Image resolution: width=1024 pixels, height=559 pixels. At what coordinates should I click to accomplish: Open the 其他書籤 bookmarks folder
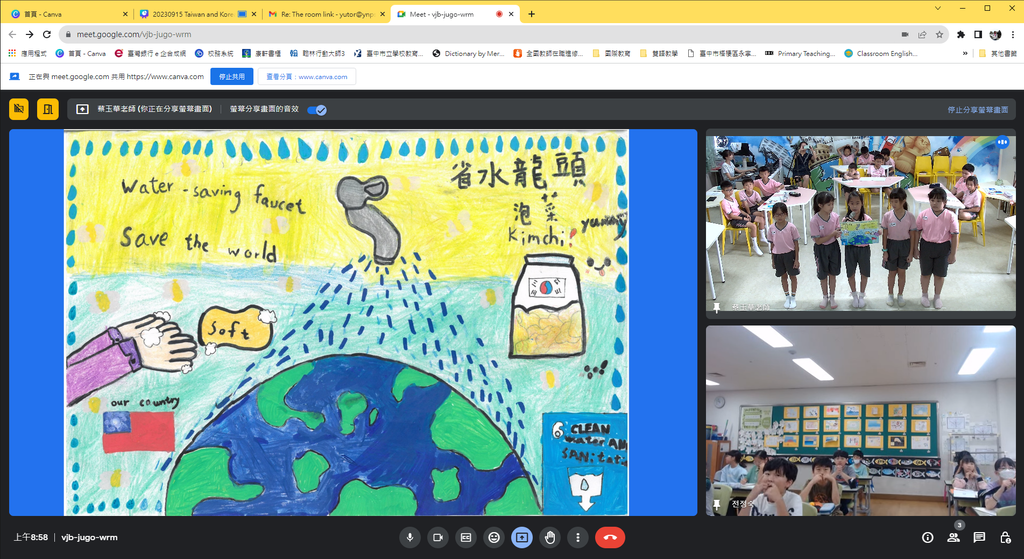pos(997,54)
